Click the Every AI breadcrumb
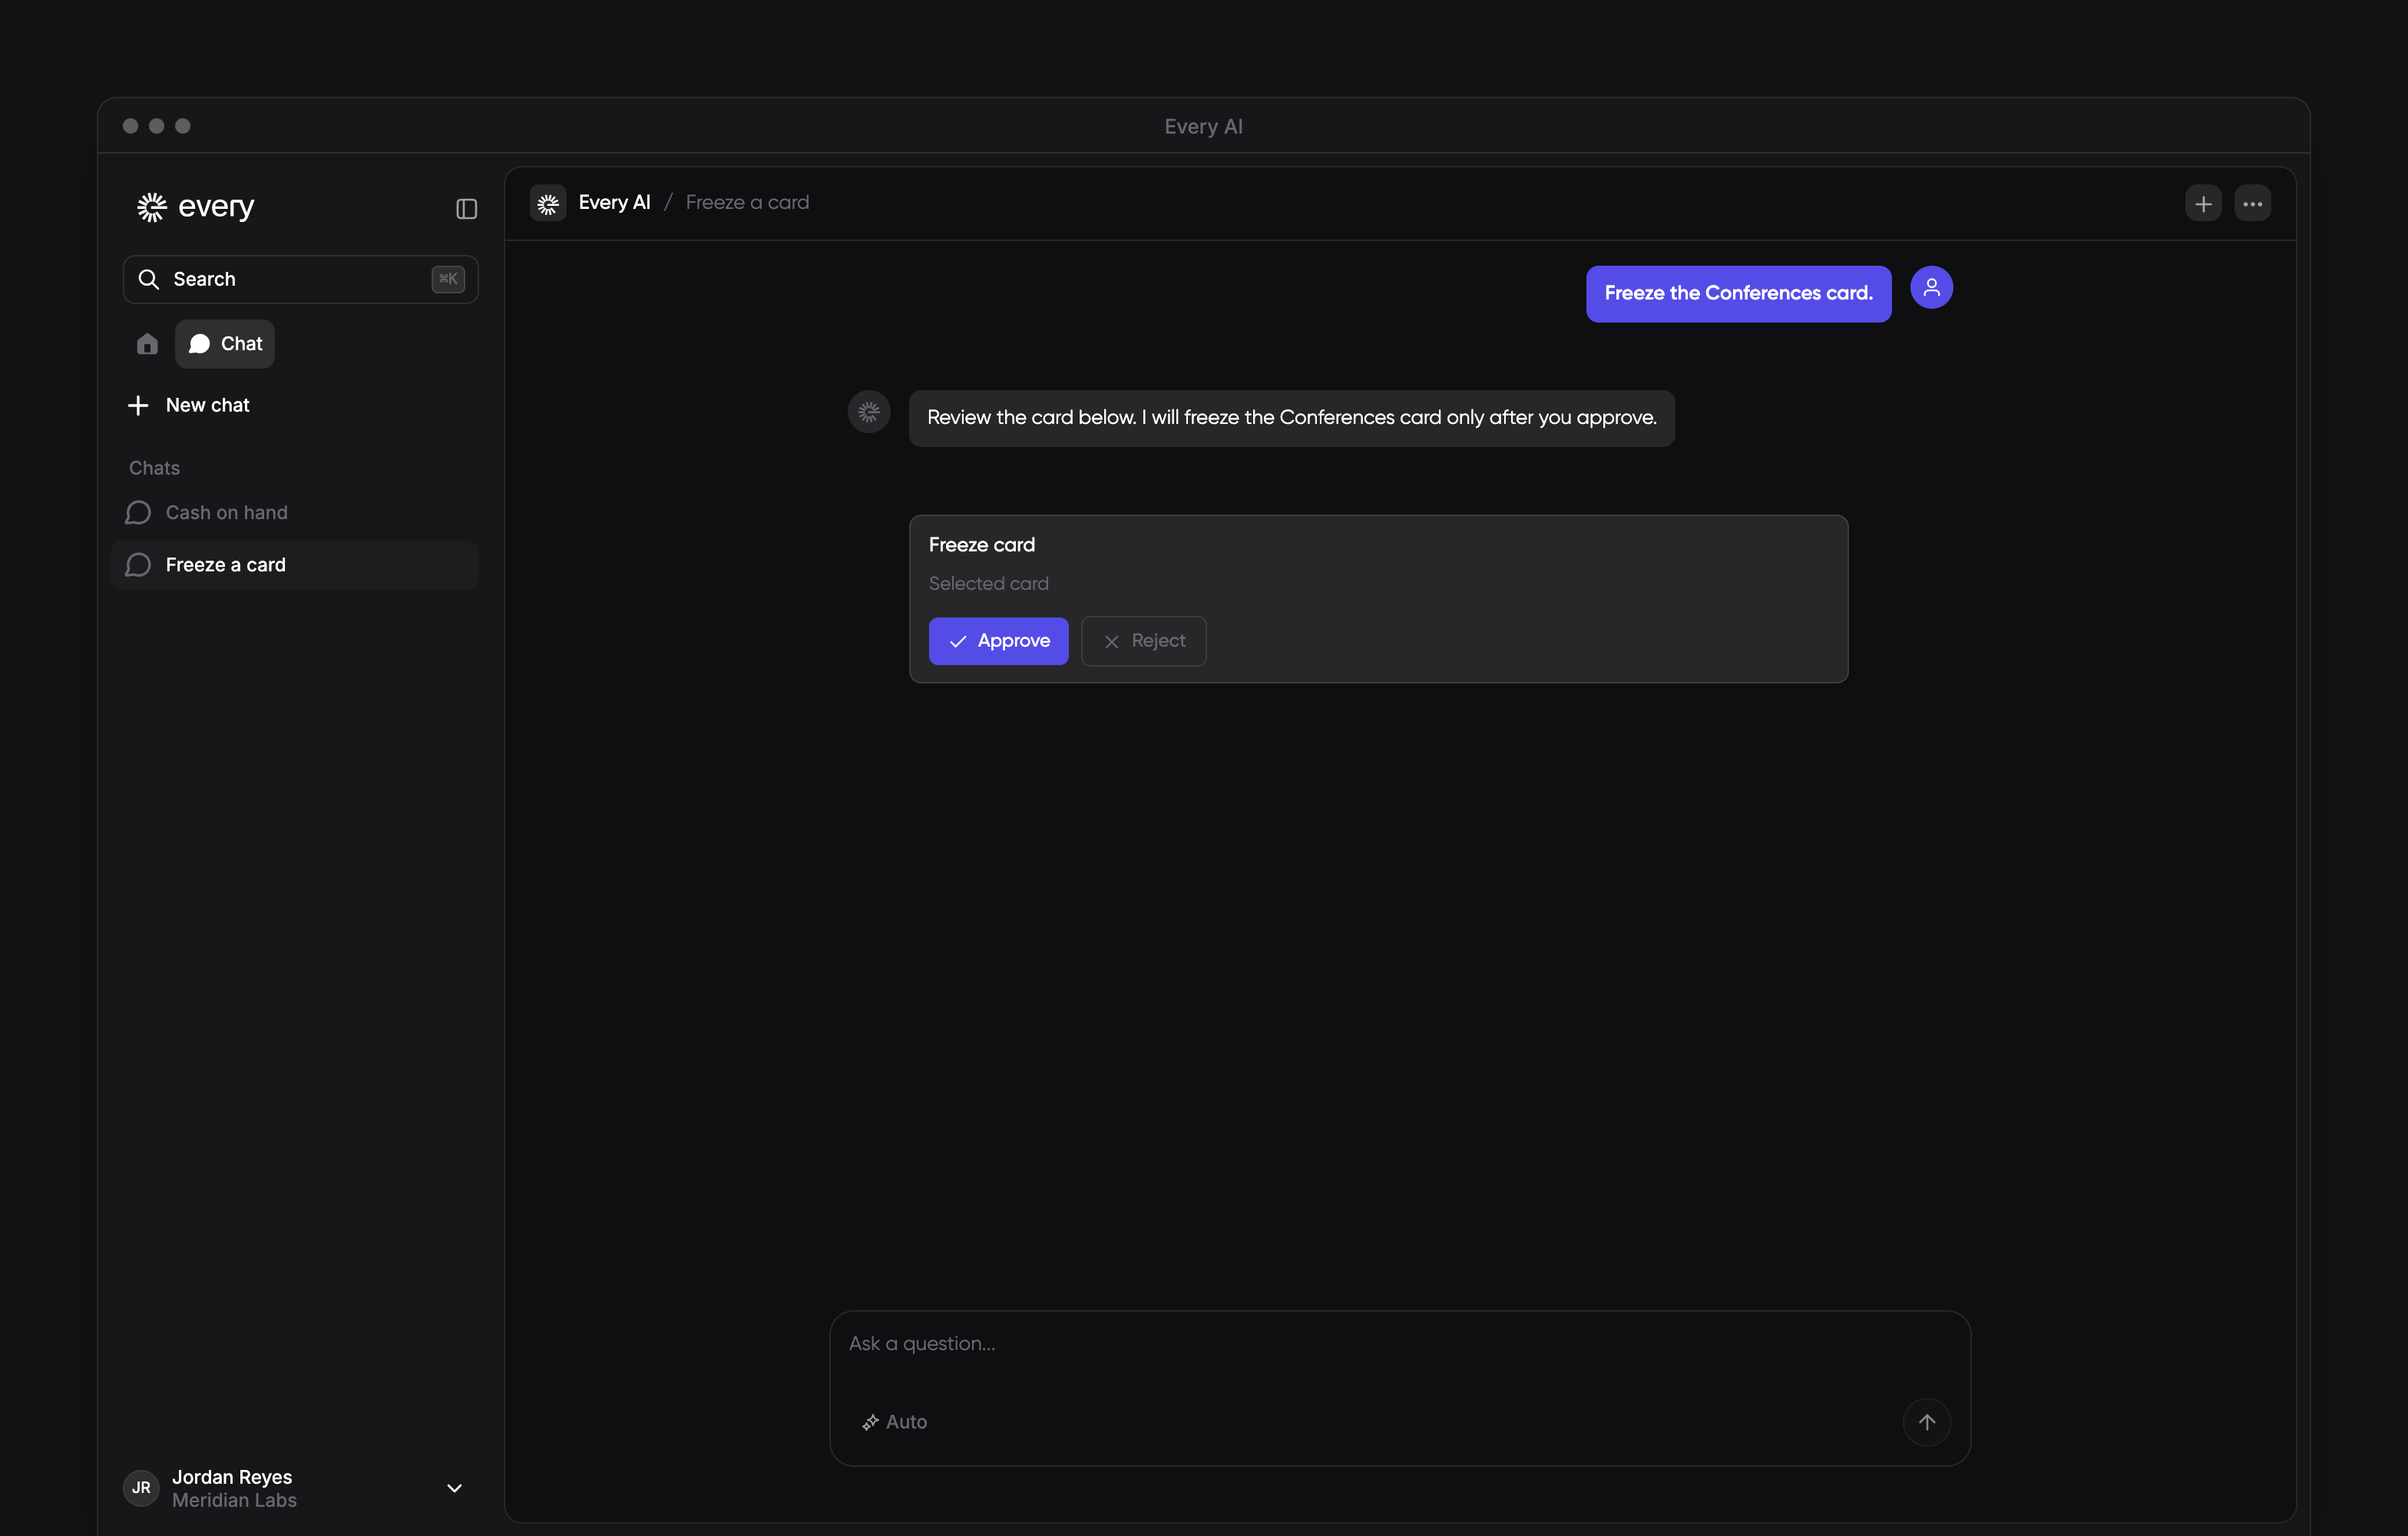 tap(614, 203)
